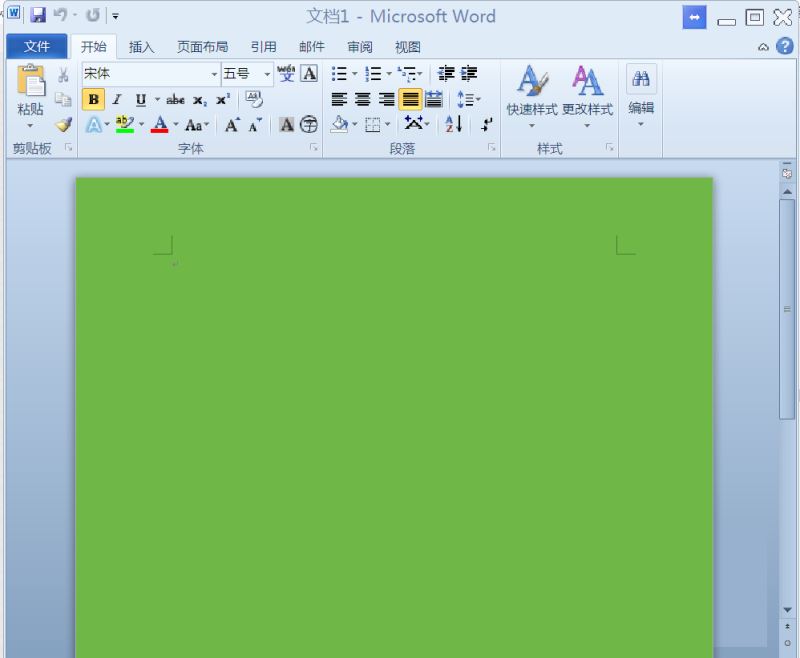Switch to 审阅 Review tab

(360, 47)
